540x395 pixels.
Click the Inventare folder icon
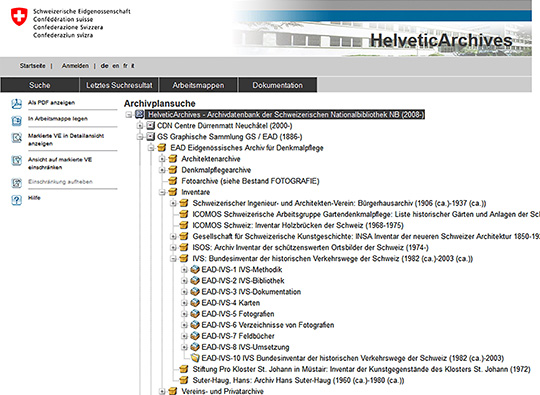[x=173, y=192]
